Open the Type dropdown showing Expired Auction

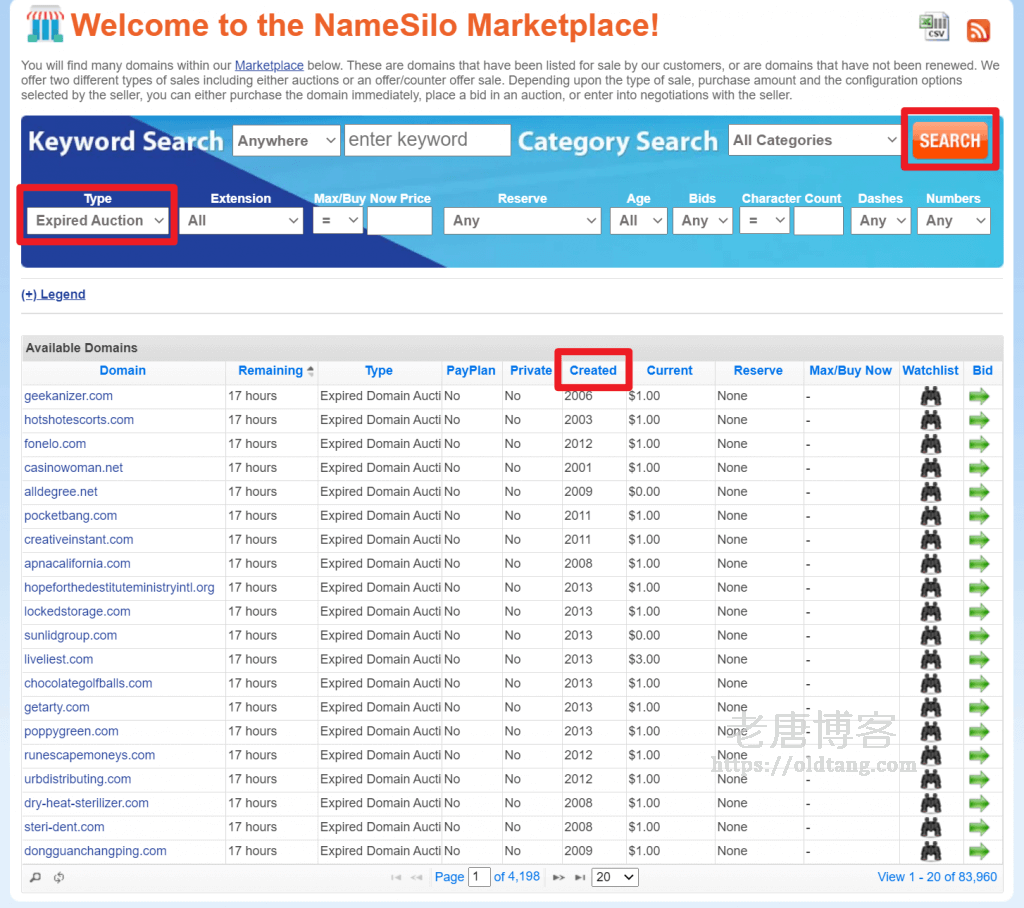tap(98, 221)
